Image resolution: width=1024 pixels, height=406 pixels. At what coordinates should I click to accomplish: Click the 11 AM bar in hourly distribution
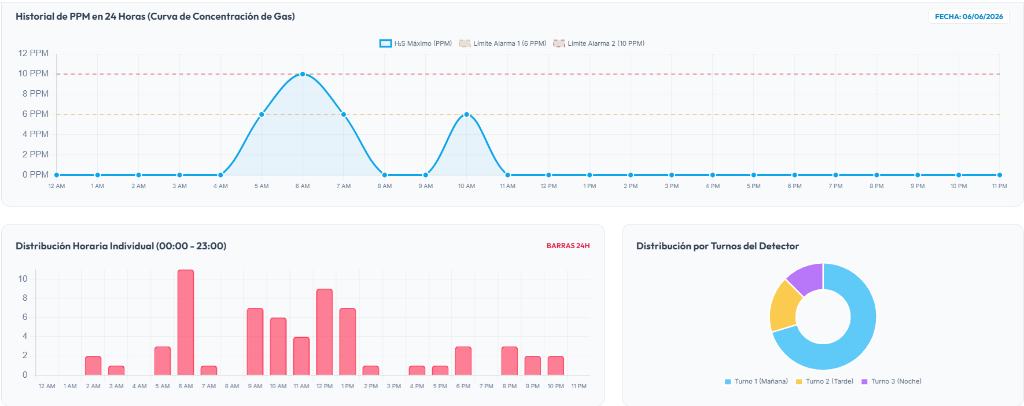click(x=301, y=356)
